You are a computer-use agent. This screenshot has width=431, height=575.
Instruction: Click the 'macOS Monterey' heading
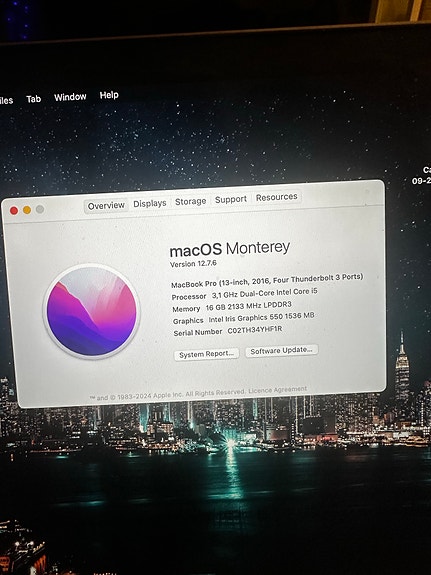pyautogui.click(x=230, y=249)
